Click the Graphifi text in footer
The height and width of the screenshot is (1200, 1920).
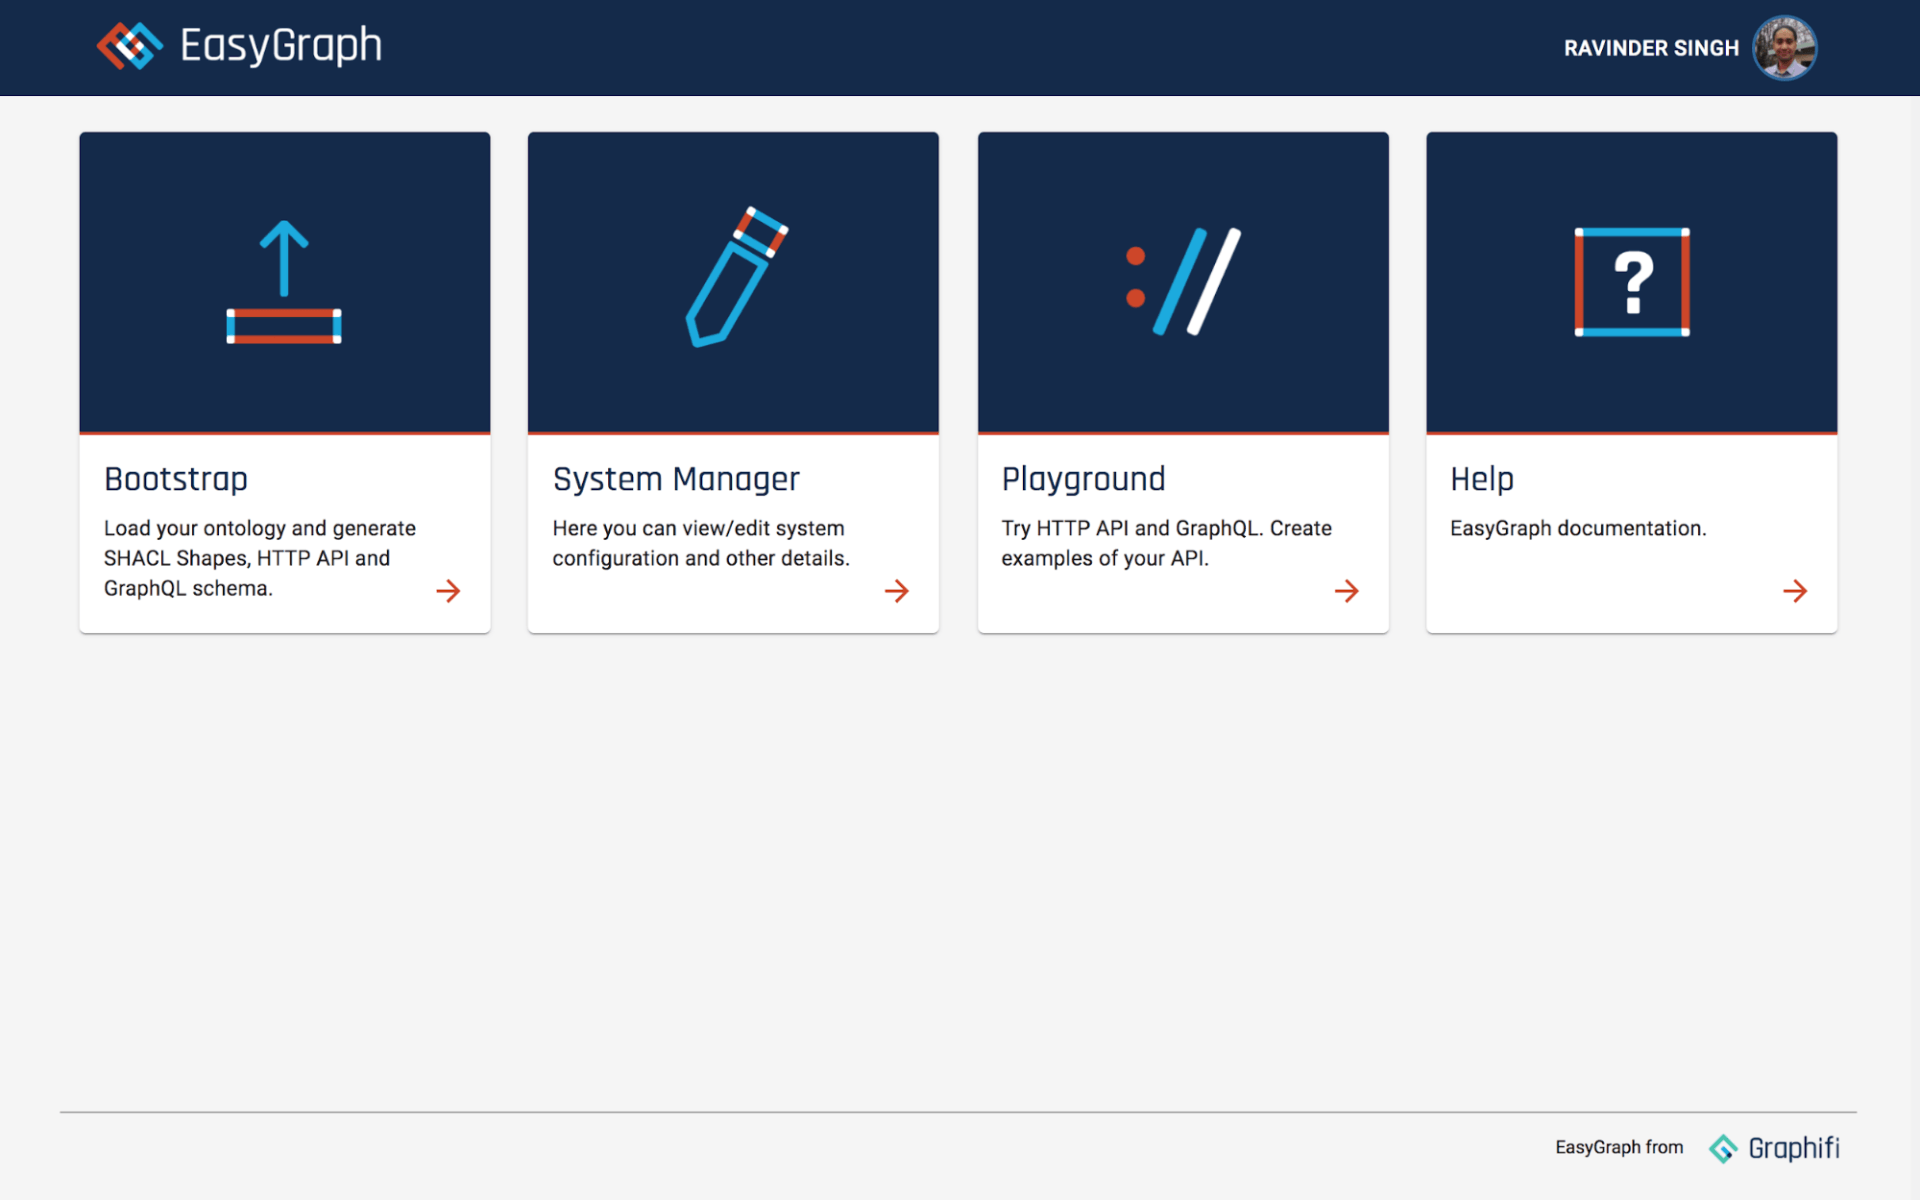point(1794,1148)
